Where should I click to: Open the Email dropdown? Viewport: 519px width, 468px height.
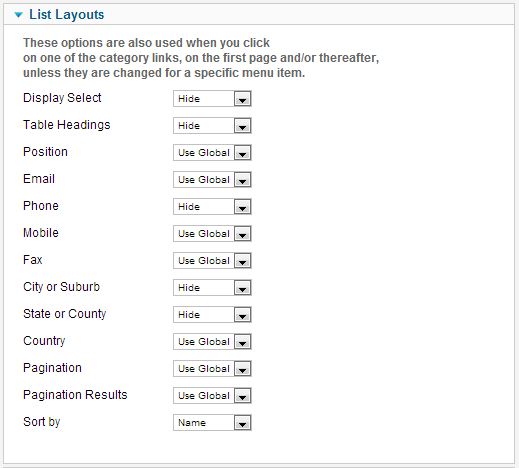(212, 180)
